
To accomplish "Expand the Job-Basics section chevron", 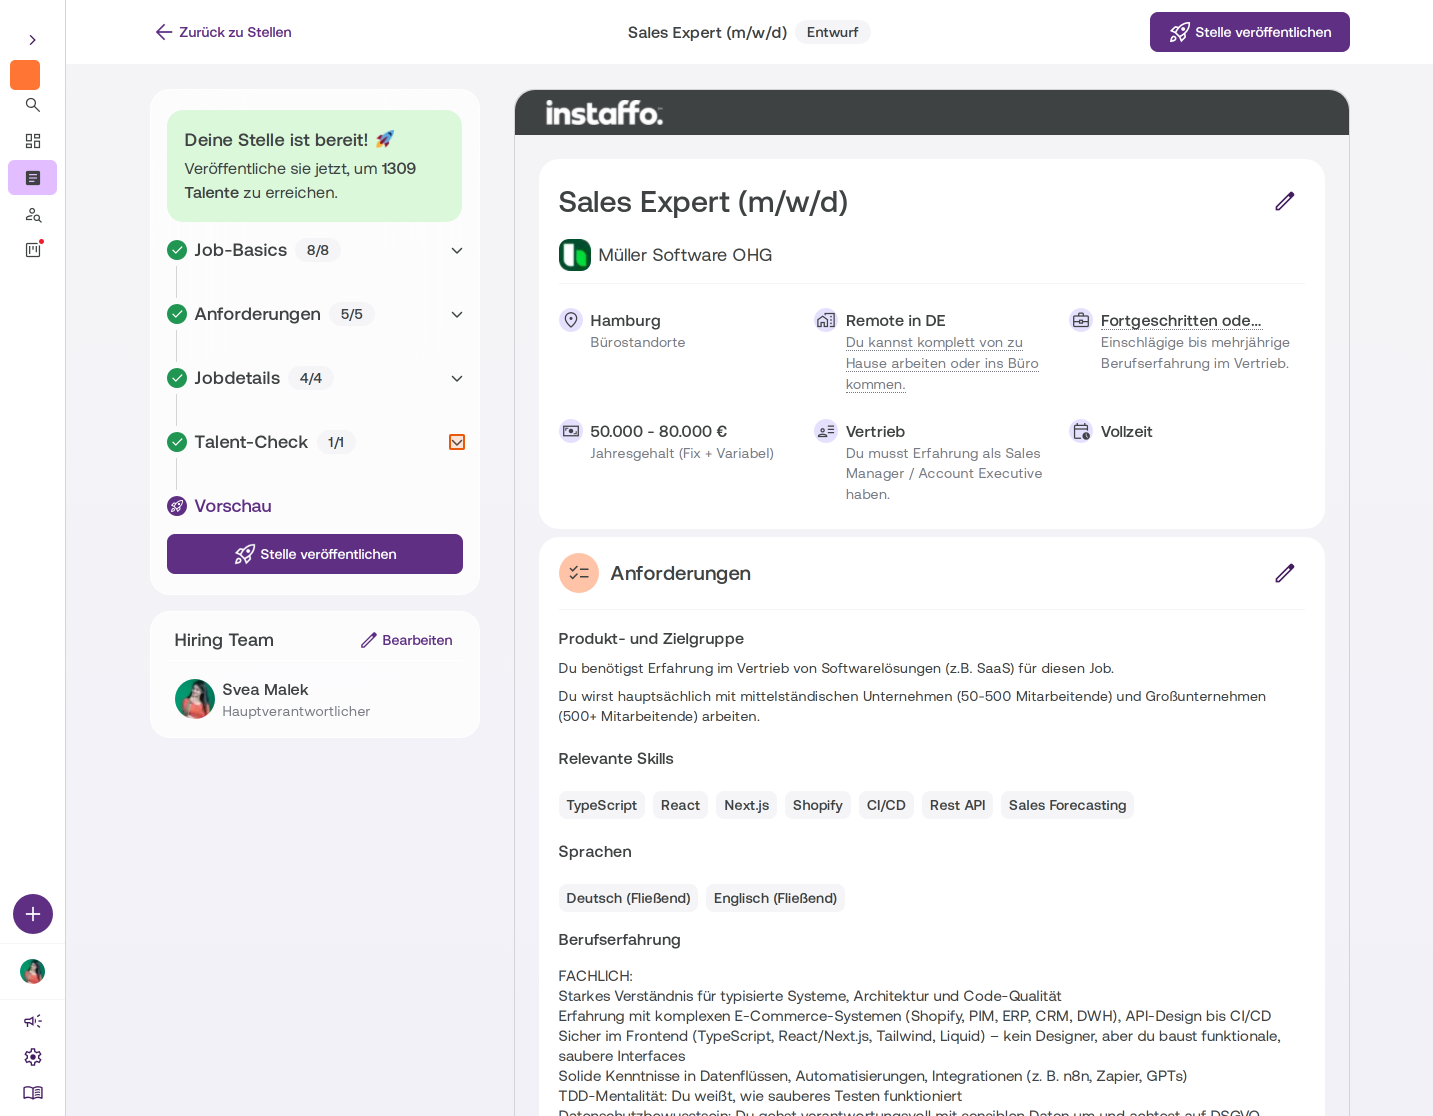I will (x=457, y=250).
